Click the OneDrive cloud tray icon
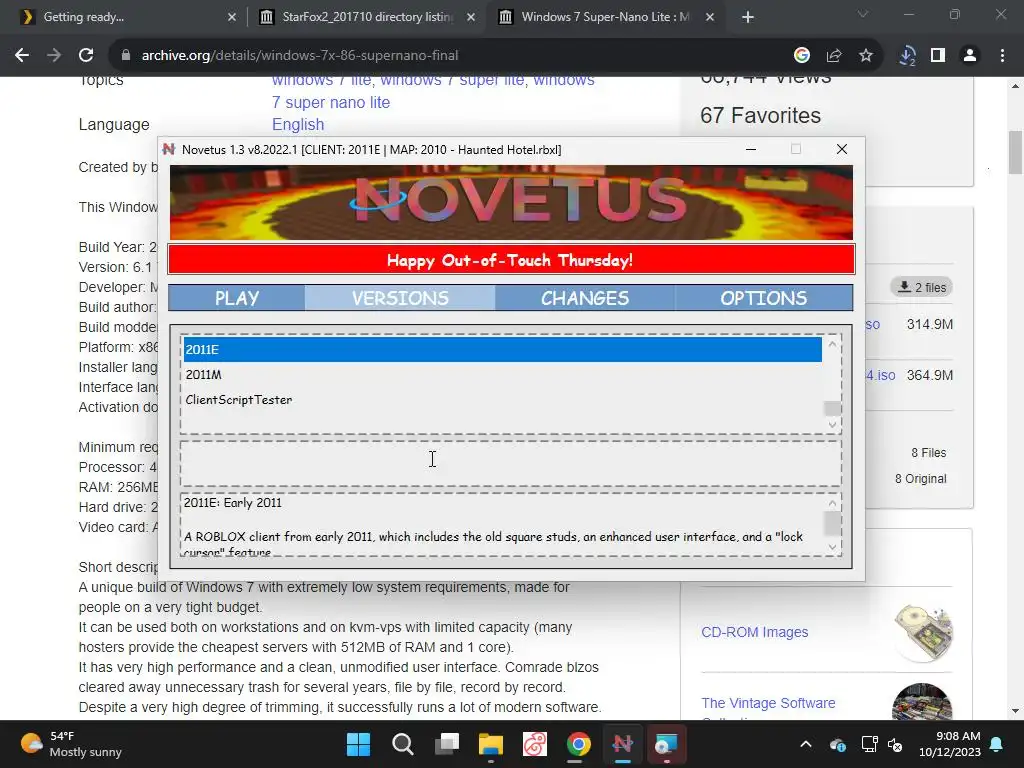Image resolution: width=1024 pixels, height=768 pixels. click(838, 744)
